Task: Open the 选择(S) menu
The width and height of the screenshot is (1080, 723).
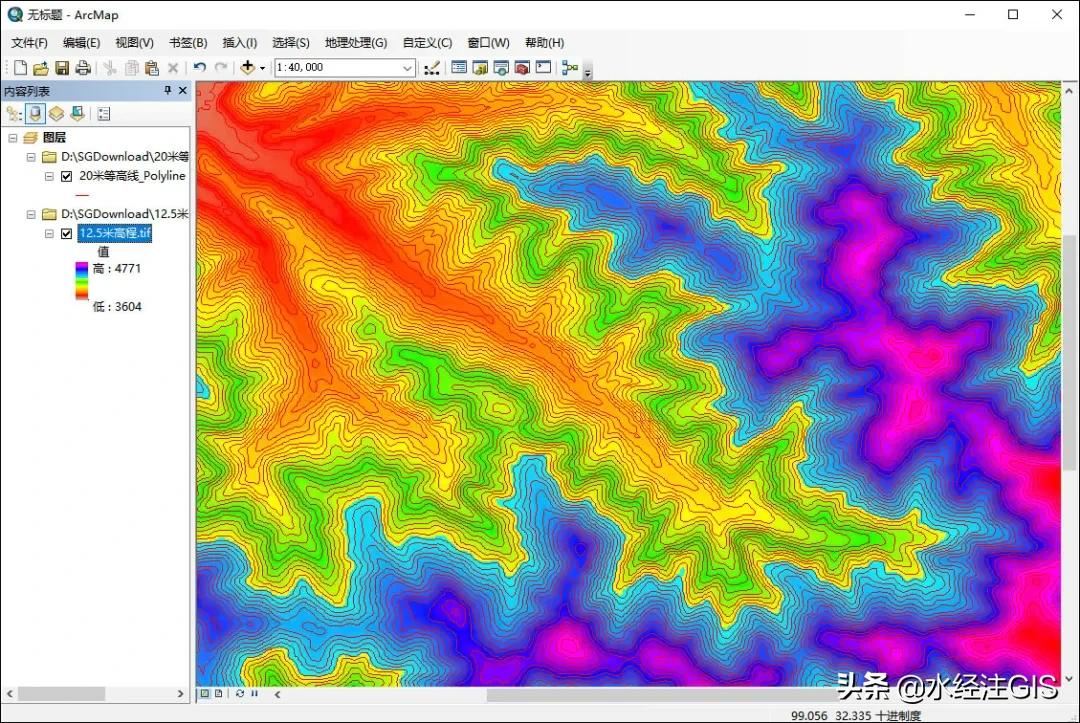Action: [x=291, y=43]
